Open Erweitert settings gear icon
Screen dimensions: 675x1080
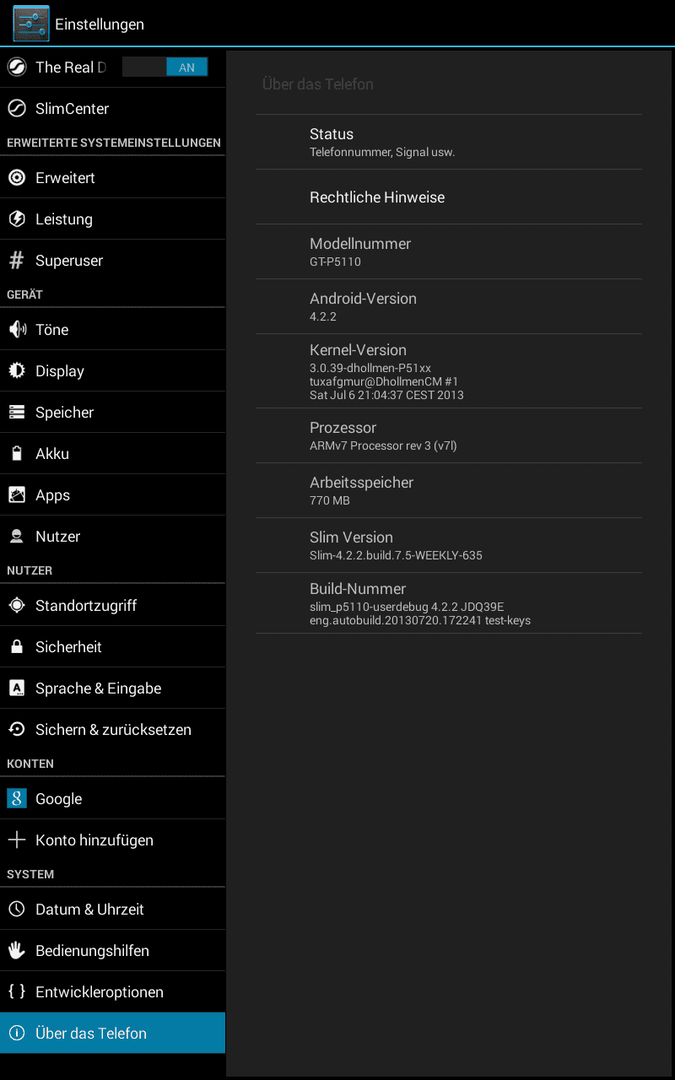[x=17, y=178]
